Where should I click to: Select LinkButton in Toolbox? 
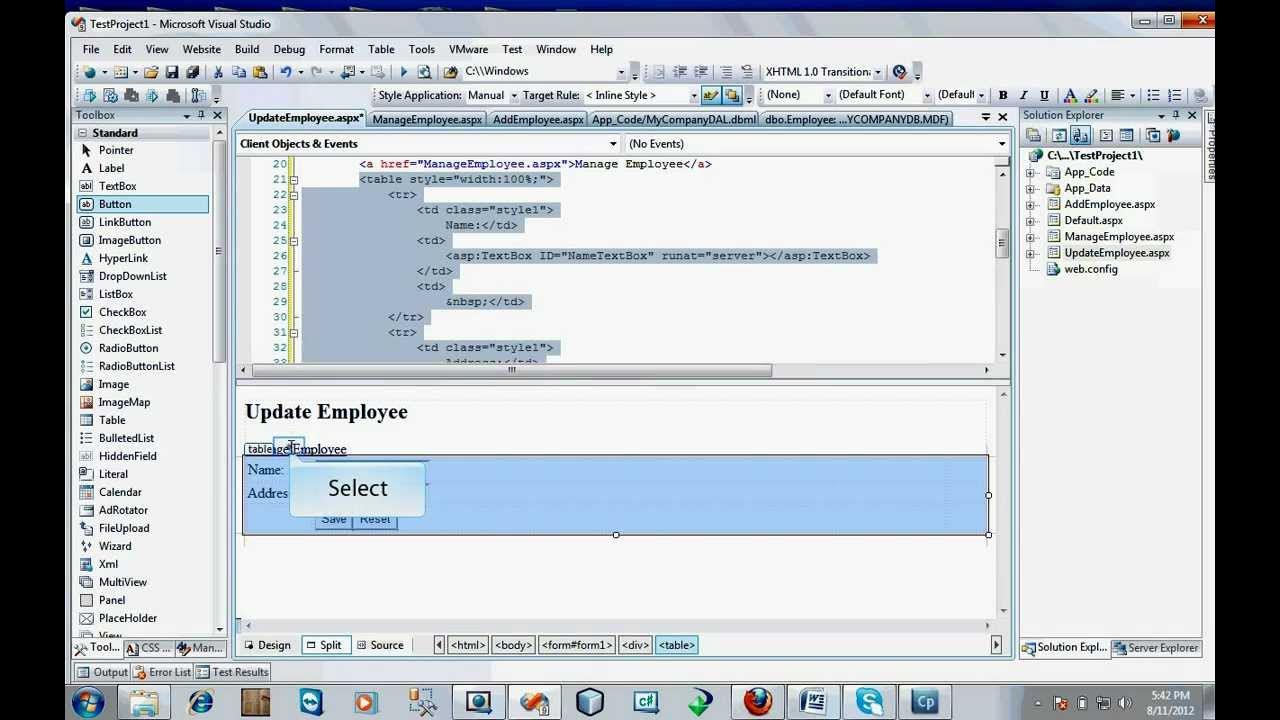point(125,222)
